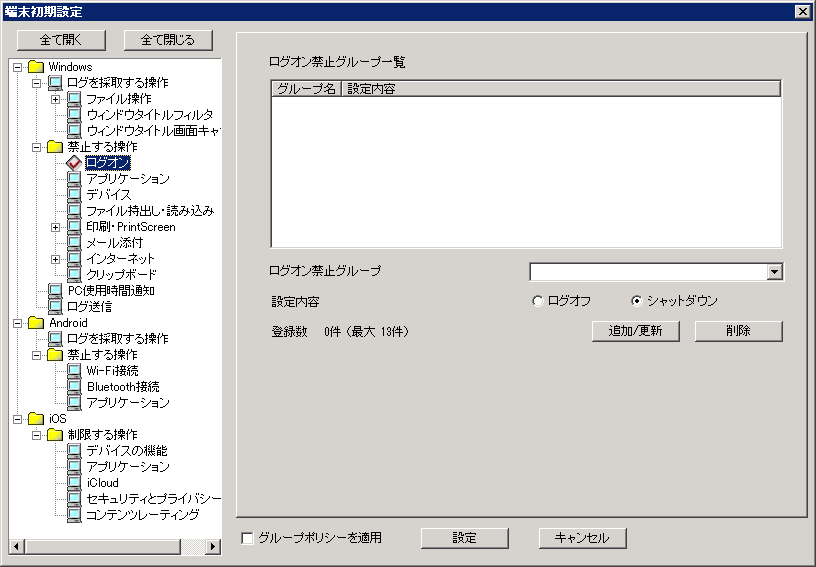
Task: Close the 端末初期設定 dialog
Action: coord(802,11)
